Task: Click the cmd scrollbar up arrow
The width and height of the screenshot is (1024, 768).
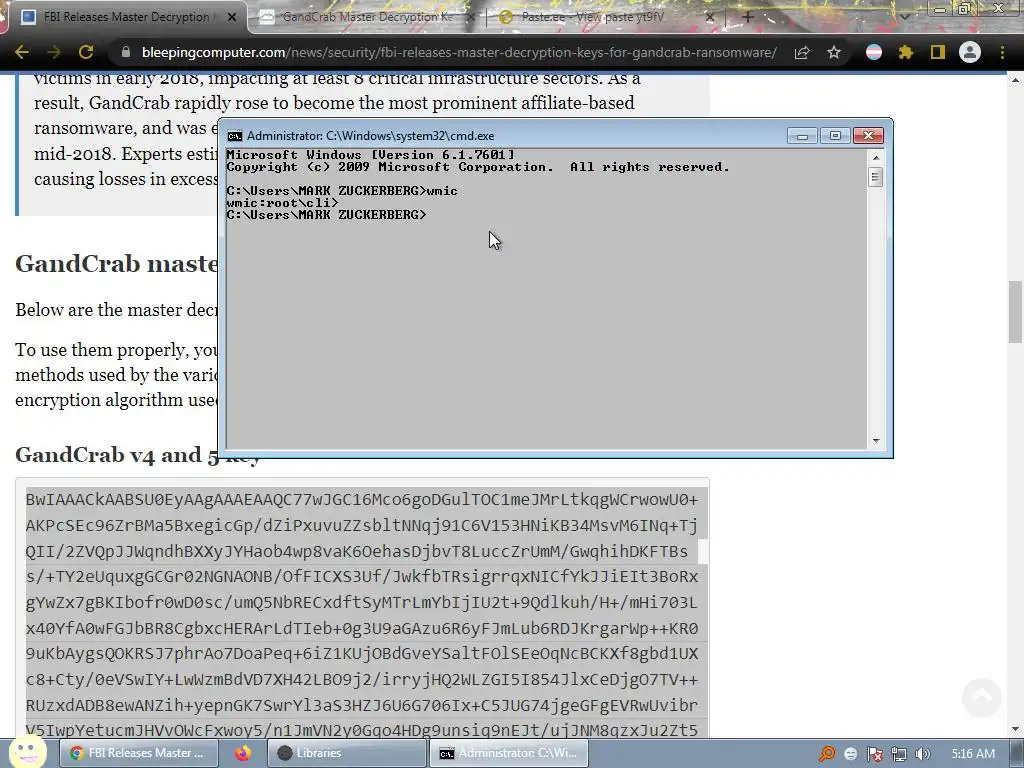Action: pos(876,157)
